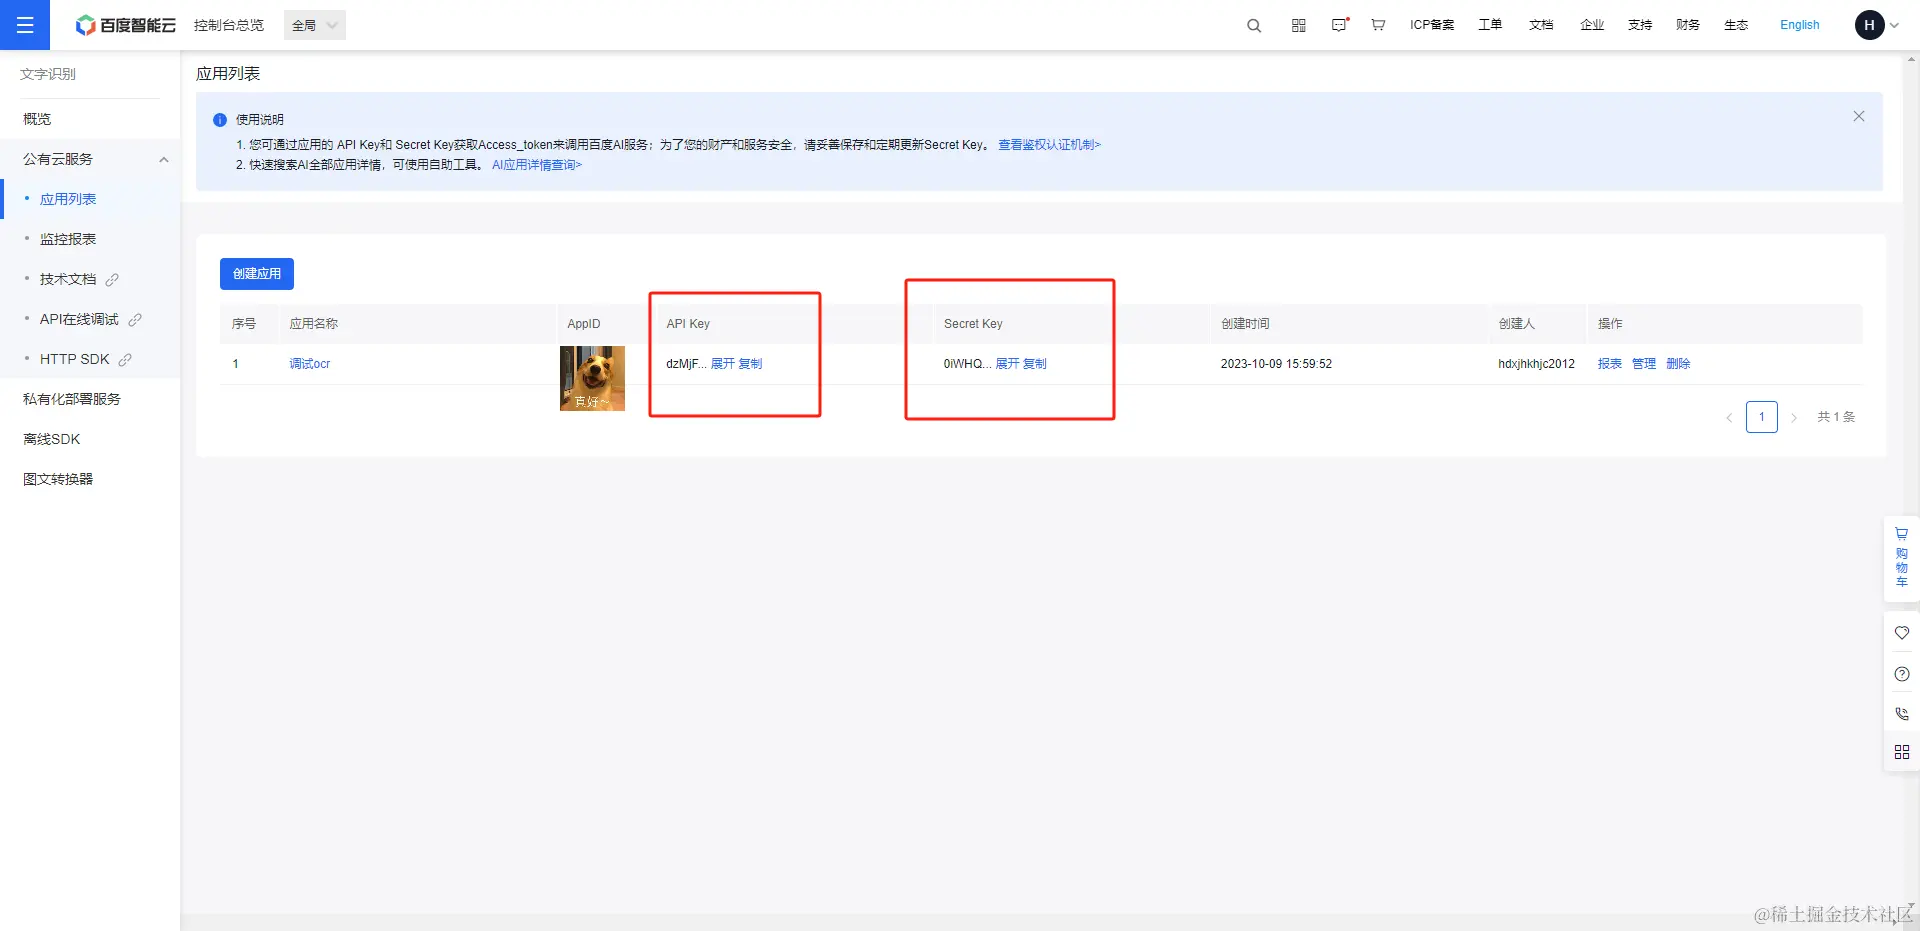This screenshot has width=1920, height=931.
Task: Click creator name hdxjhkhjc2012
Action: point(1536,364)
